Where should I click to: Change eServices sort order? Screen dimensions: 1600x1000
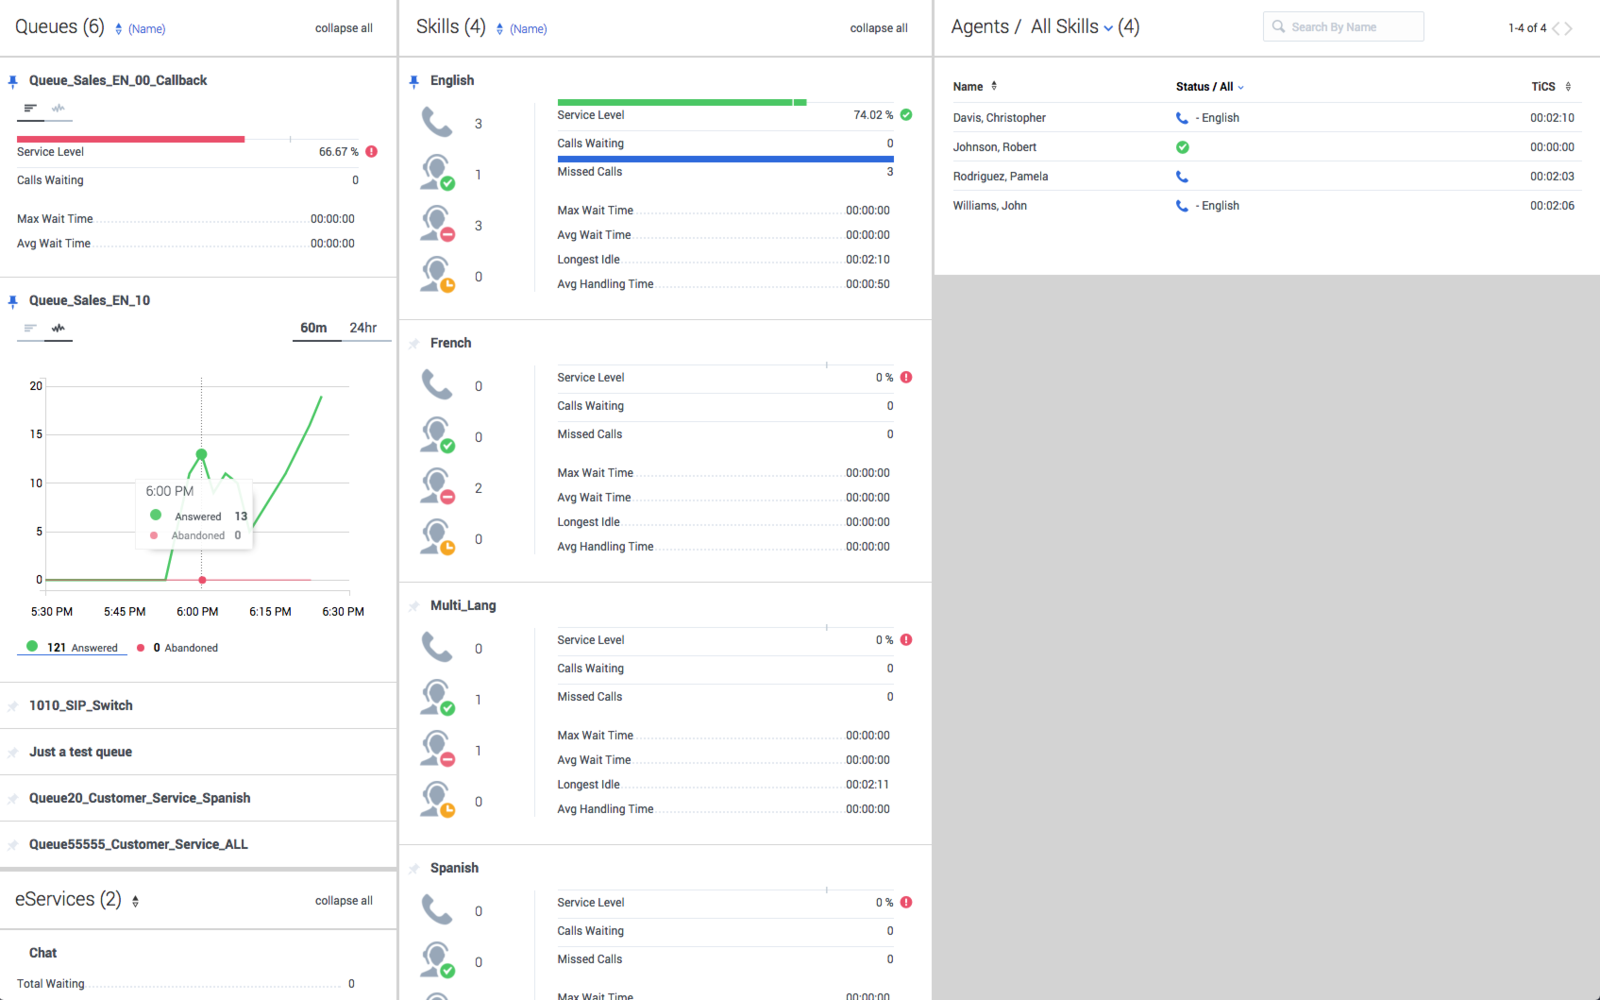[135, 901]
